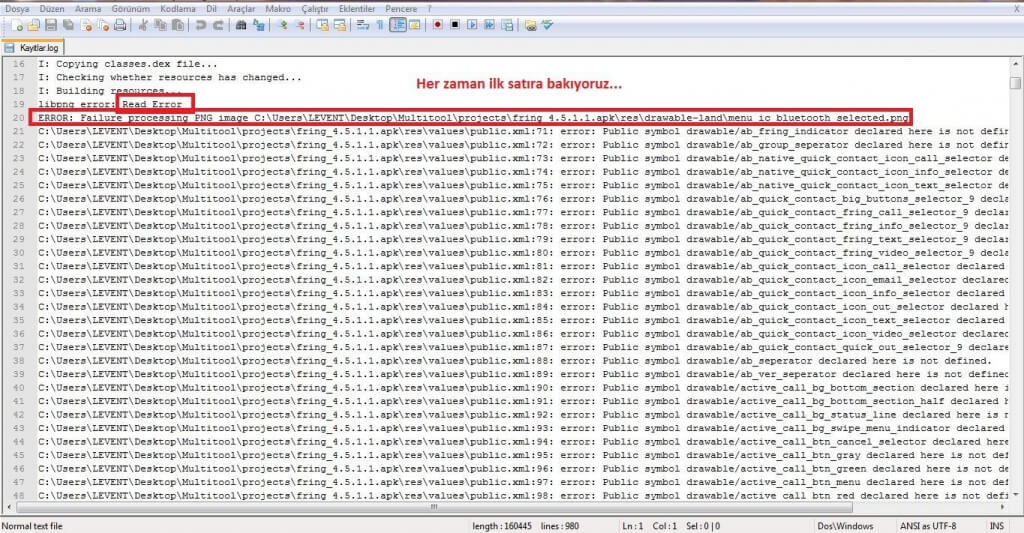Click the Undo arrow icon
This screenshot has height=533, width=1024.
[200, 25]
